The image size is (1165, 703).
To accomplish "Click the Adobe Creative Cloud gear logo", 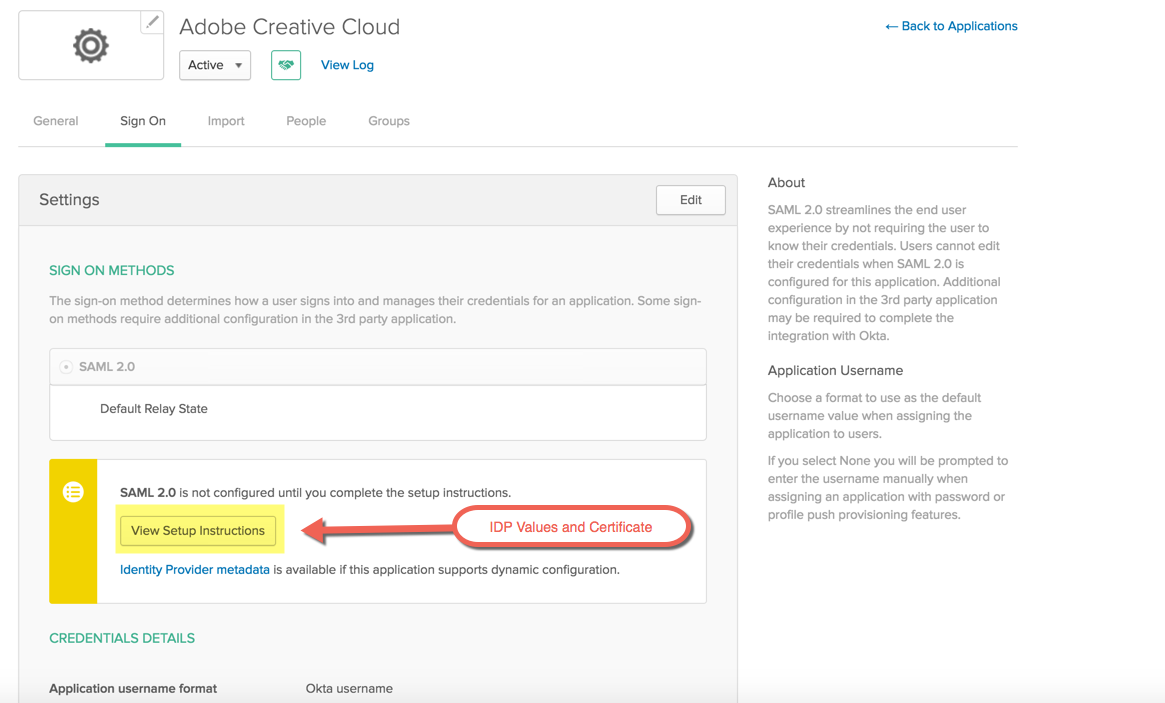I will [x=90, y=44].
